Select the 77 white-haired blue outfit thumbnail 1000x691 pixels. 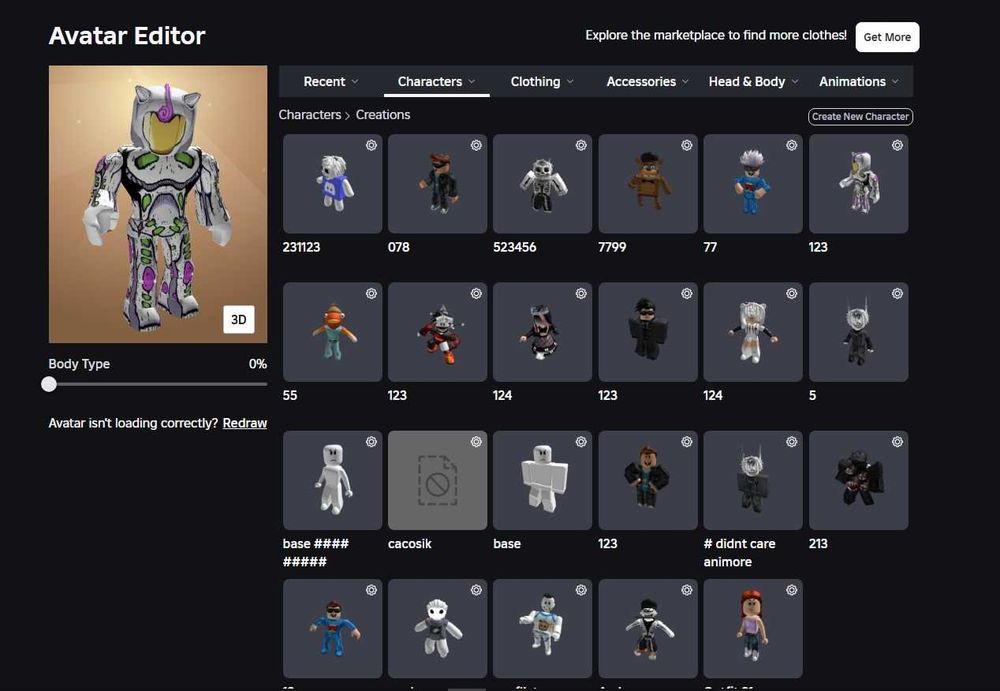coord(753,184)
